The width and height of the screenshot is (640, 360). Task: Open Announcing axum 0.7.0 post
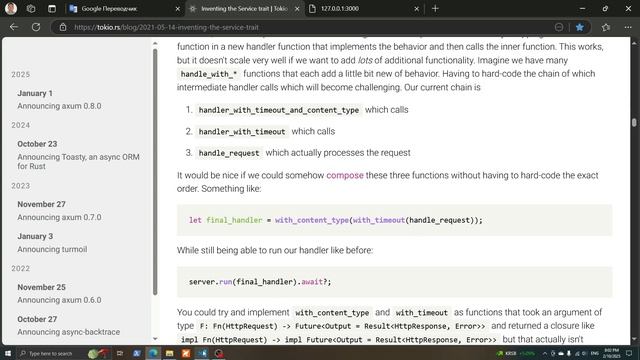(x=59, y=217)
